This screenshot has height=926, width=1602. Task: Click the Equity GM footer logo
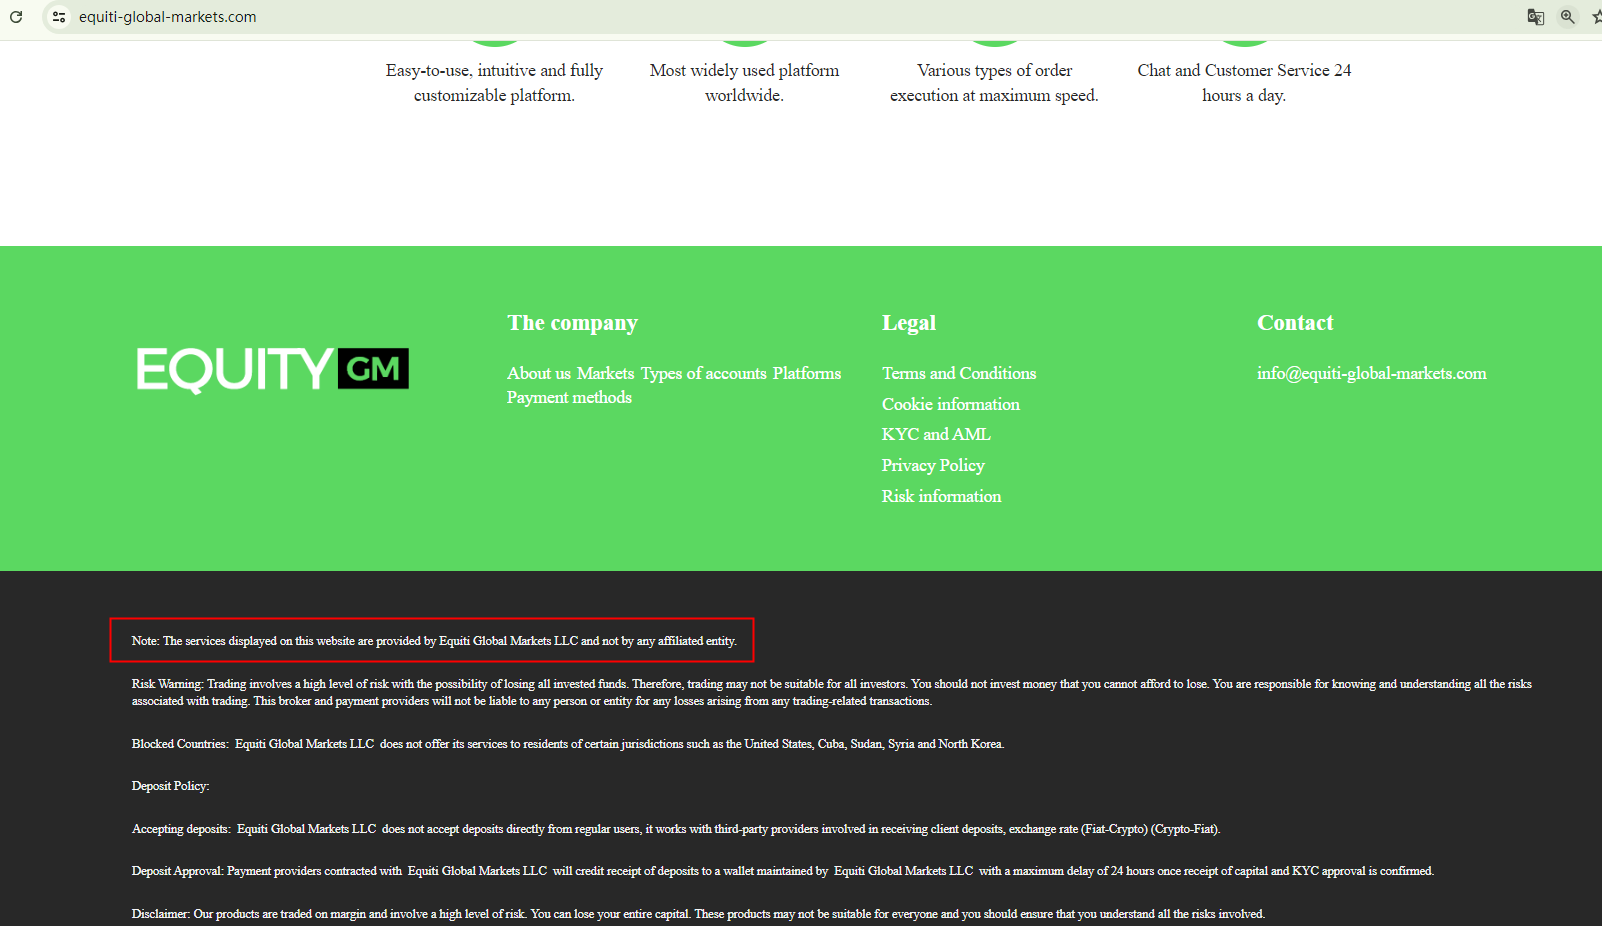272,369
